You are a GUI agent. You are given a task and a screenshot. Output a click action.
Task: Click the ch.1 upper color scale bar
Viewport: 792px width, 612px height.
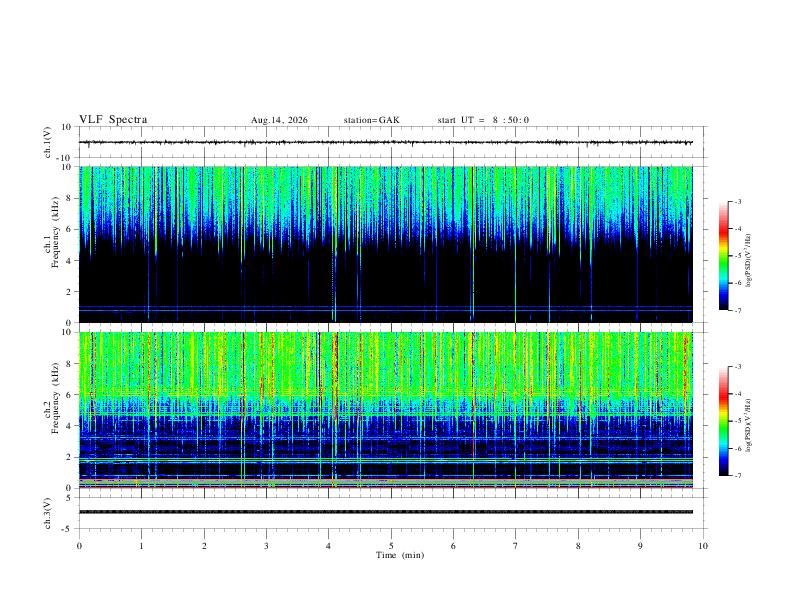tap(723, 256)
